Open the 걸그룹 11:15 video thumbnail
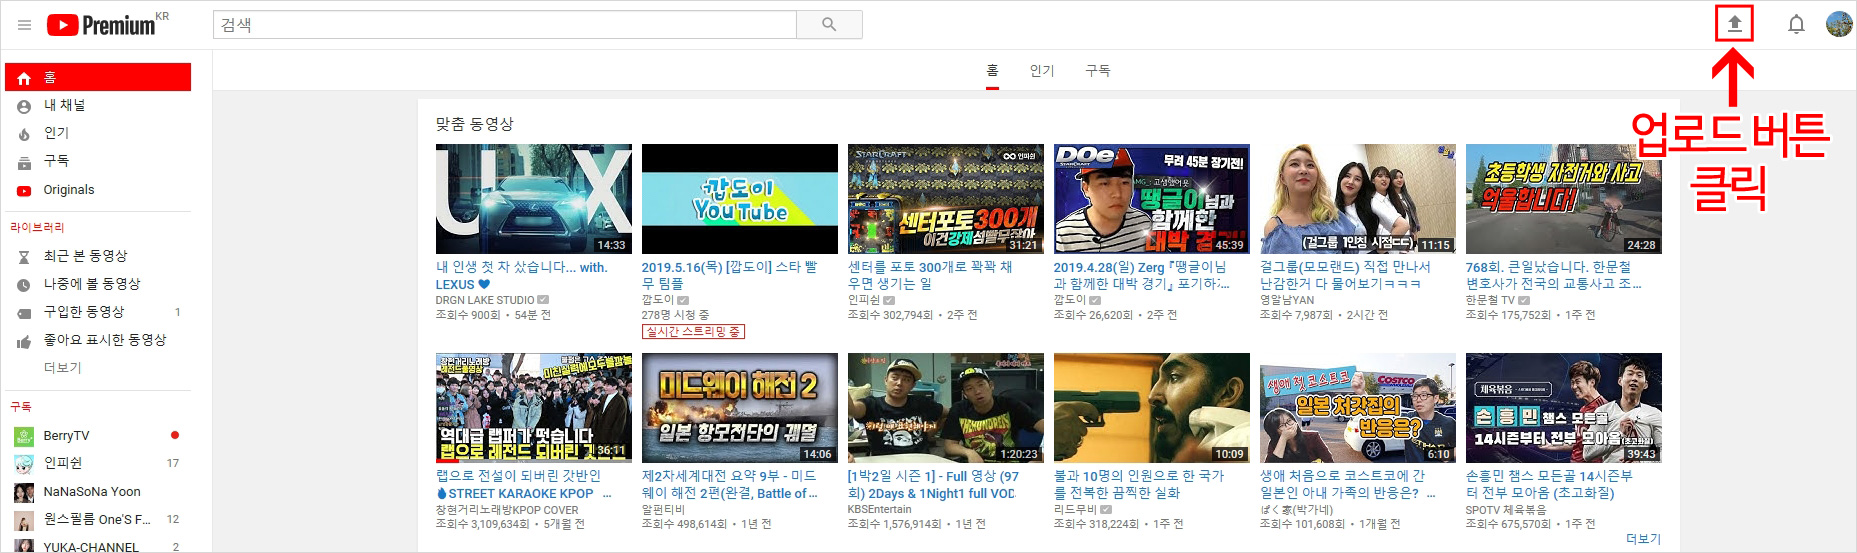Viewport: 1857px width, 553px height. click(1357, 198)
